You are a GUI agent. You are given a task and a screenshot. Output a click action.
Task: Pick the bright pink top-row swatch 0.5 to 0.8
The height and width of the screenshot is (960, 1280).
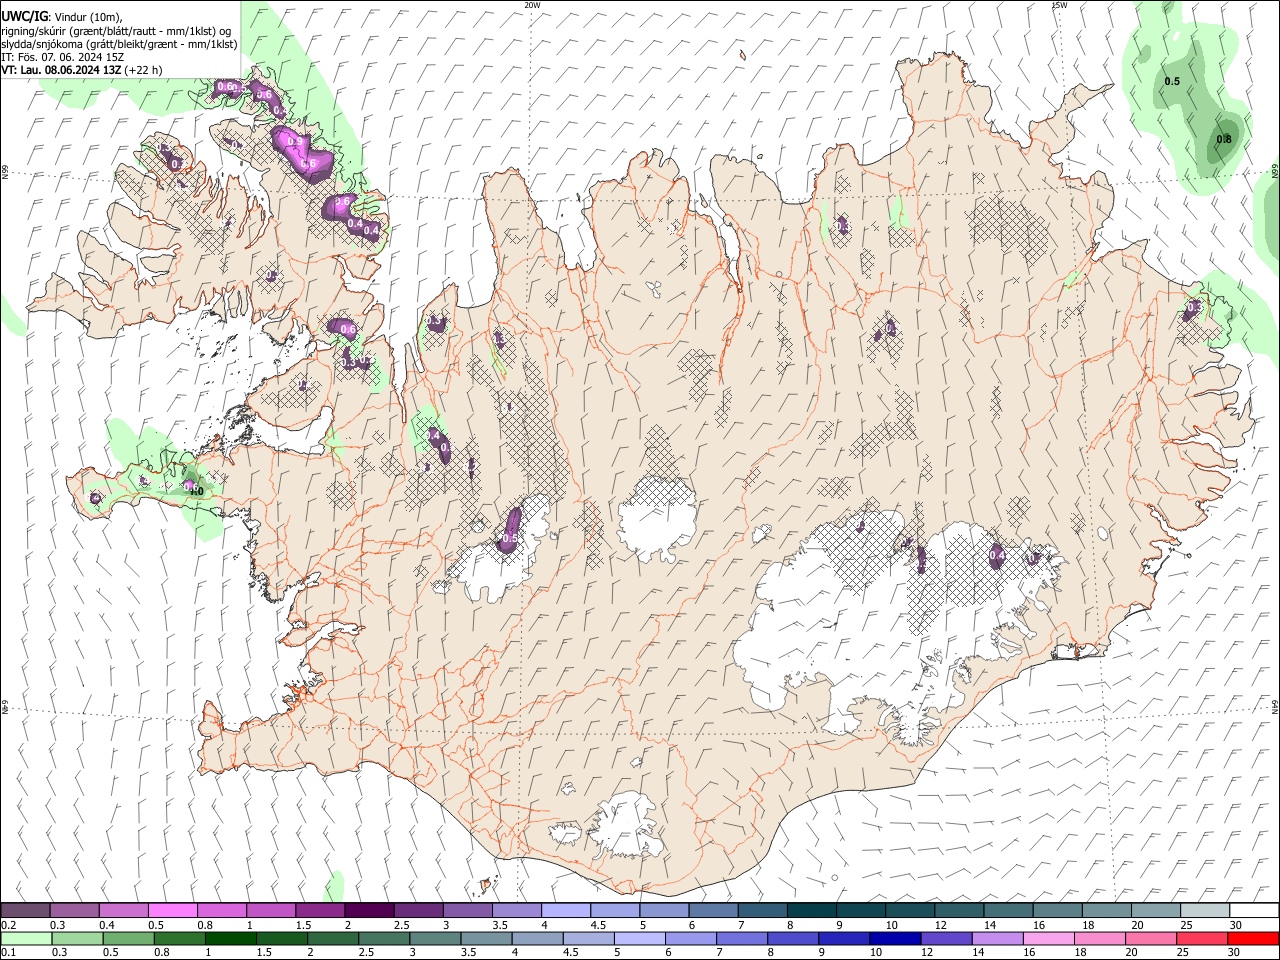pyautogui.click(x=172, y=910)
